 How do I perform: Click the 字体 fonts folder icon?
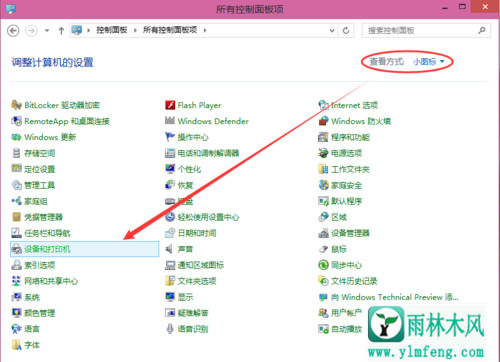pos(16,345)
